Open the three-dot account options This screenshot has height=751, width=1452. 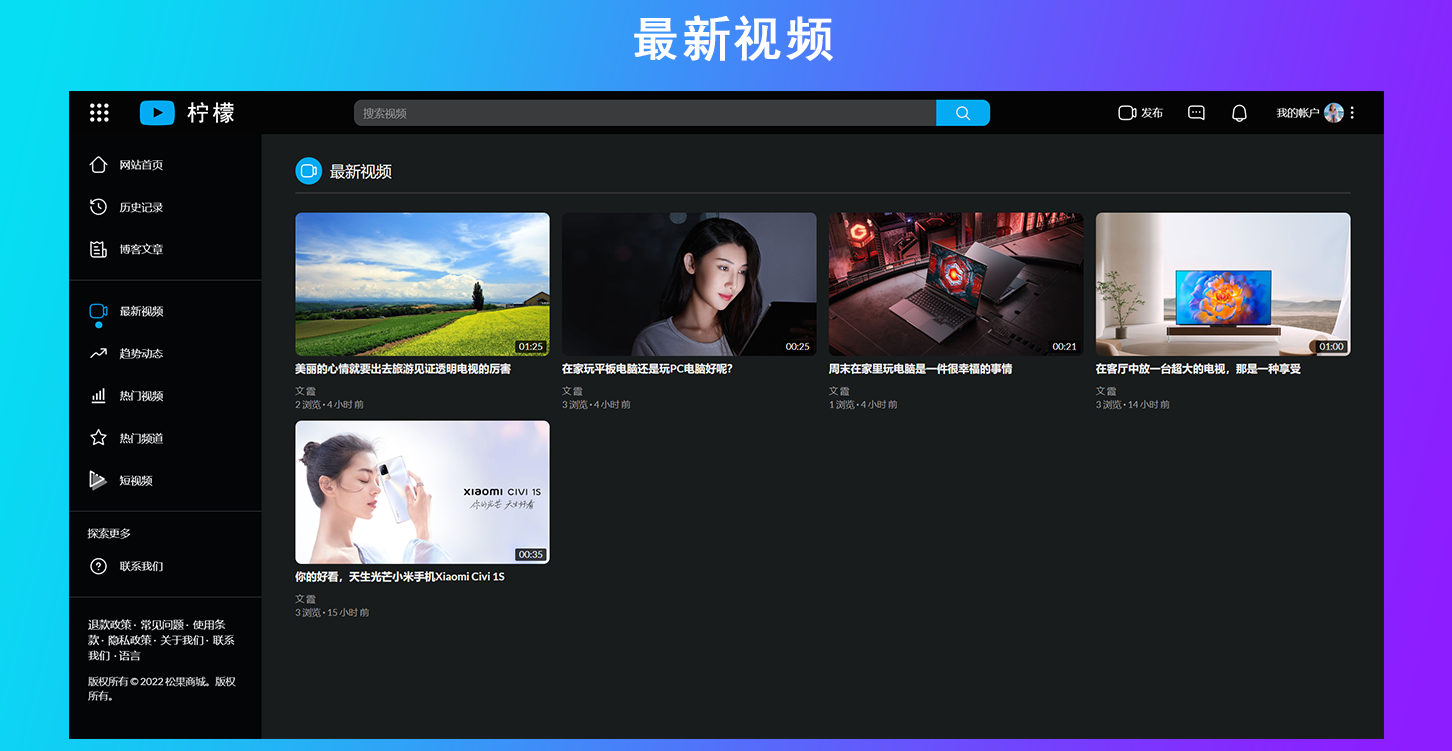click(1352, 113)
